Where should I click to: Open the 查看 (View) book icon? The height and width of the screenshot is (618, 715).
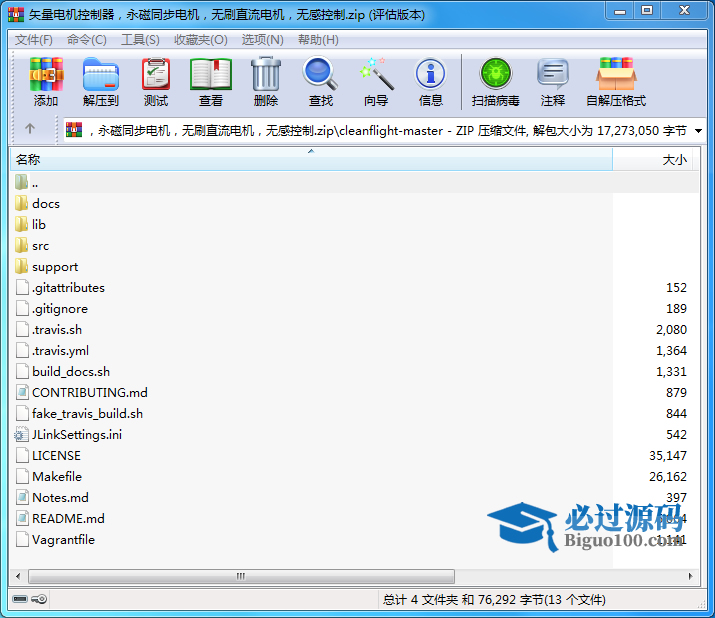click(x=211, y=74)
